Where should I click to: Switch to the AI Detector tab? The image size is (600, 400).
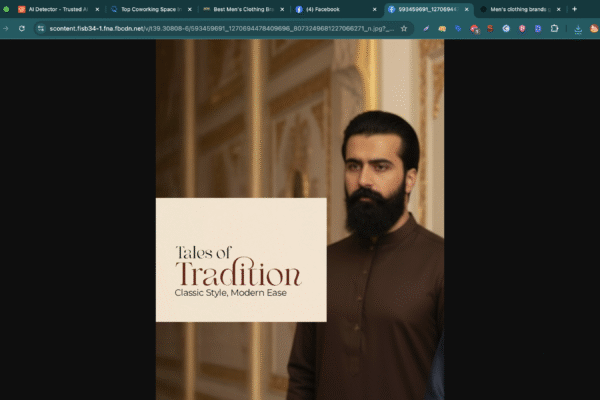pyautogui.click(x=55, y=9)
